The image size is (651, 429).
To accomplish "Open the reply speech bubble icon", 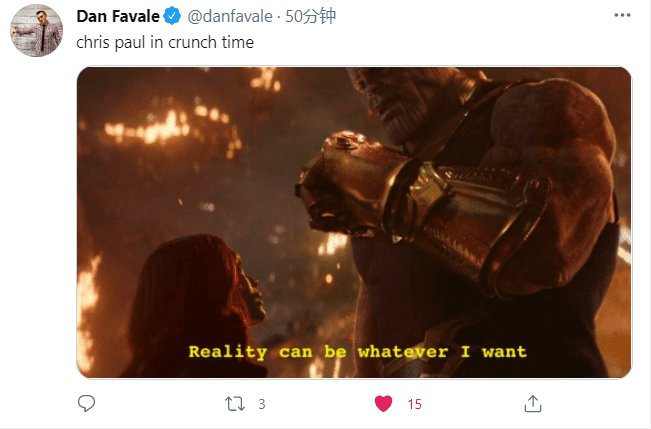I will click(86, 403).
